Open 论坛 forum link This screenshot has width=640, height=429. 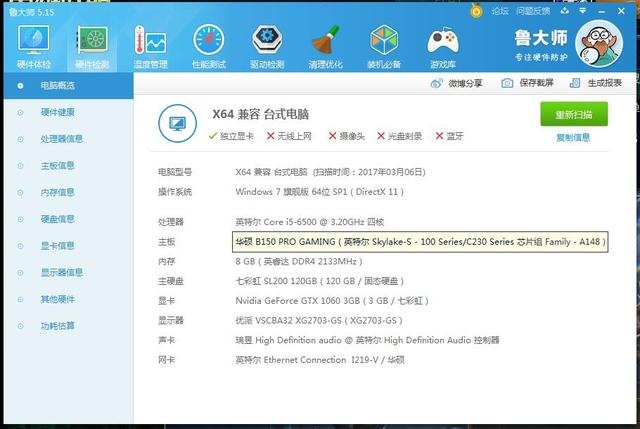click(x=500, y=11)
